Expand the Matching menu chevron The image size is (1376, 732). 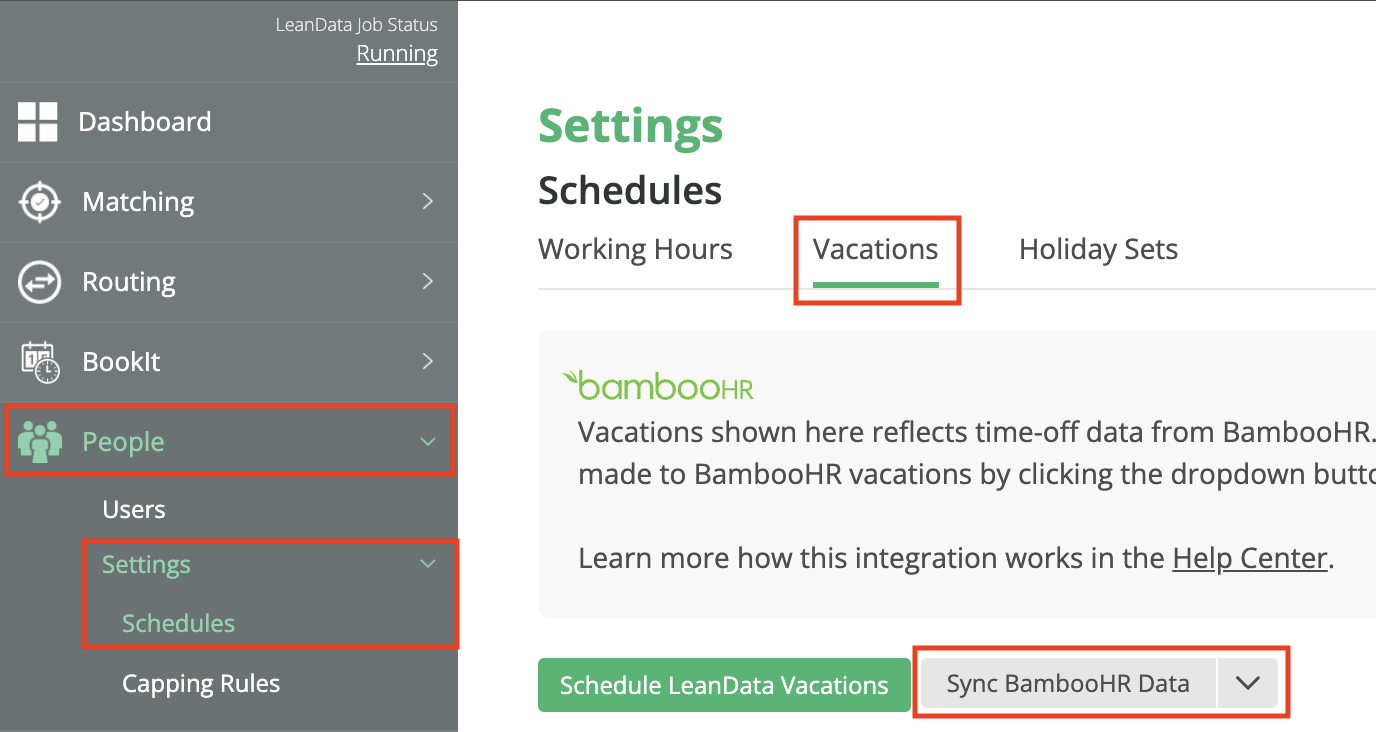[428, 202]
